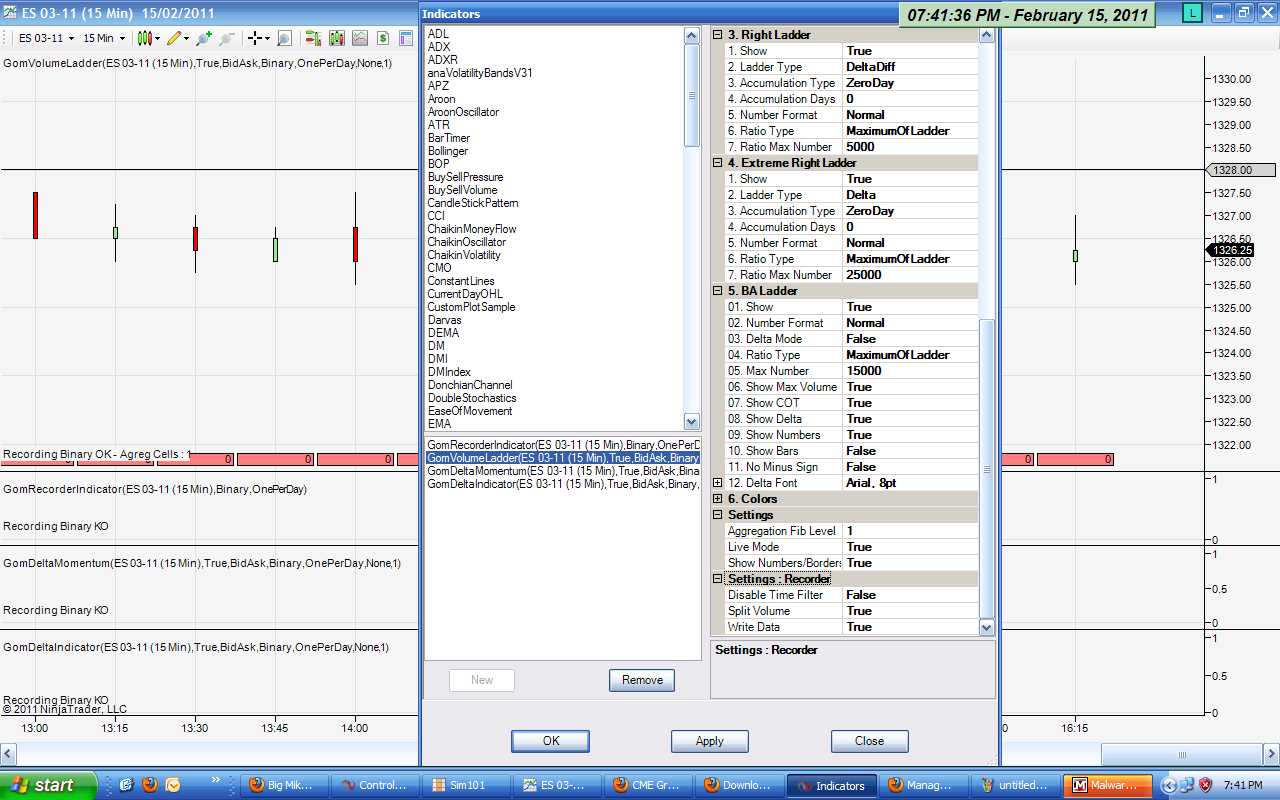1280x800 pixels.
Task: Remove the selected indicator
Action: tap(642, 680)
